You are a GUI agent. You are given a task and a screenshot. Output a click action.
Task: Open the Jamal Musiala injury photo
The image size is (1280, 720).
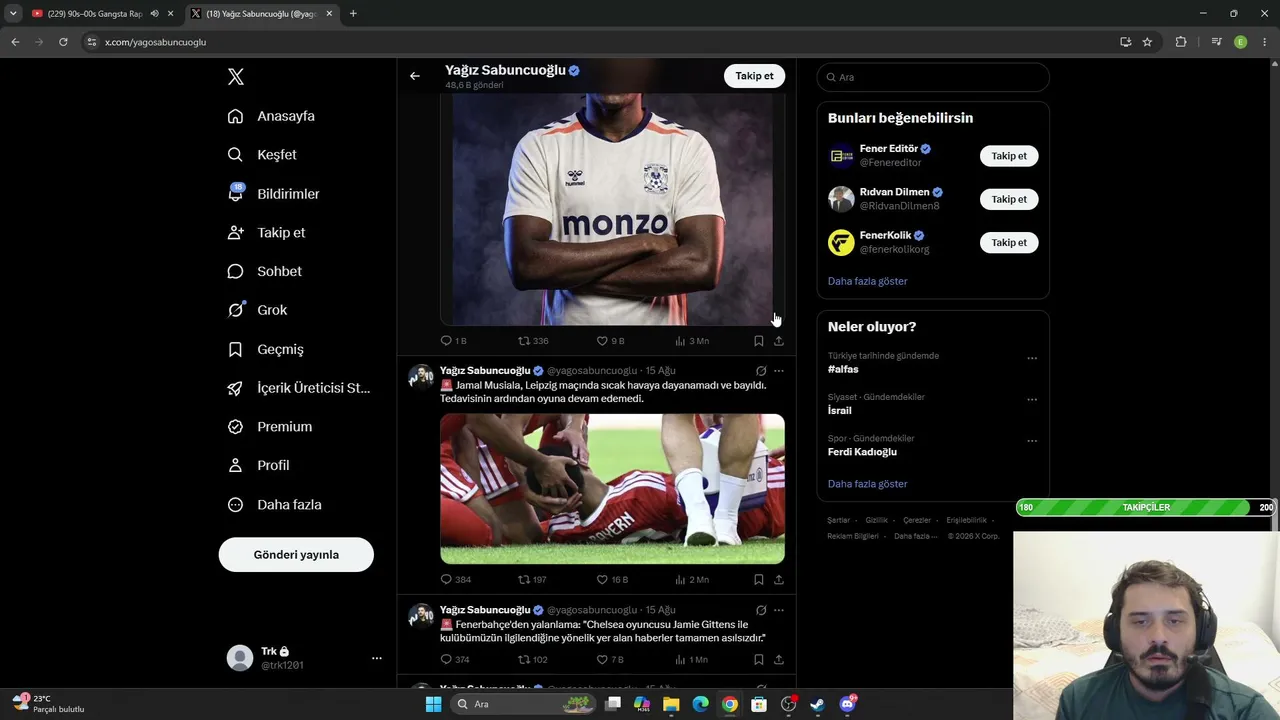click(612, 489)
